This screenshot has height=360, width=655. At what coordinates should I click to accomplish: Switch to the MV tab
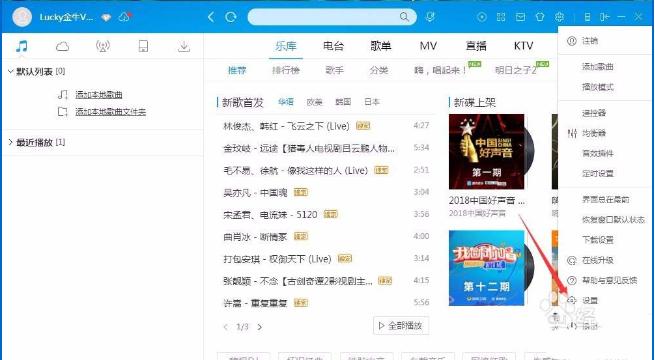pyautogui.click(x=428, y=46)
